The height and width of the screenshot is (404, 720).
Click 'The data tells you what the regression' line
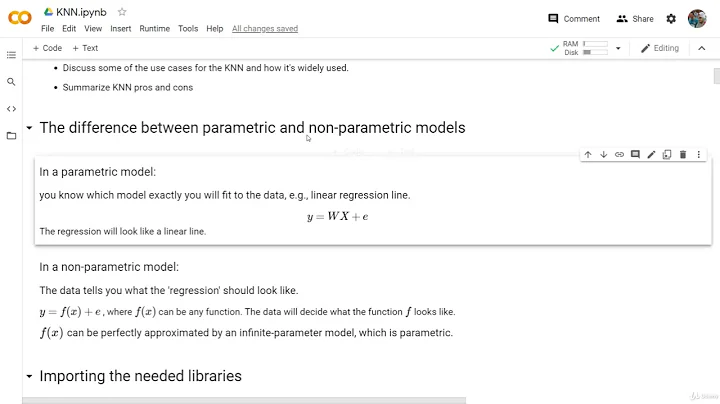coord(169,290)
